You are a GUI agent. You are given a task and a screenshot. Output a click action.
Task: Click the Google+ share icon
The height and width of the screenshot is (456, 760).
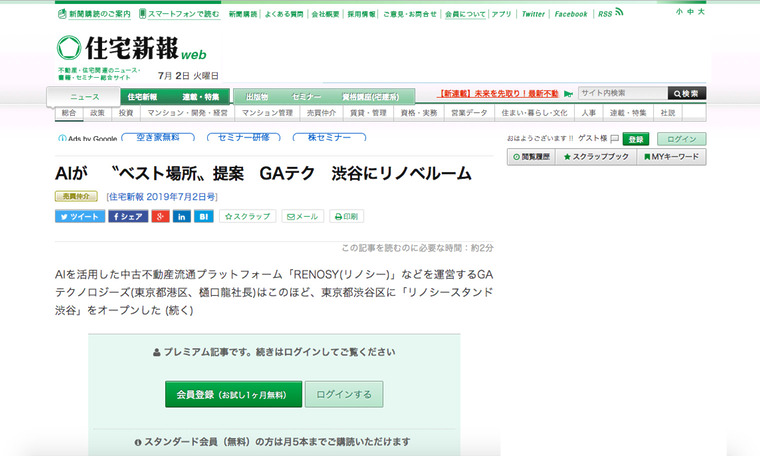point(160,216)
